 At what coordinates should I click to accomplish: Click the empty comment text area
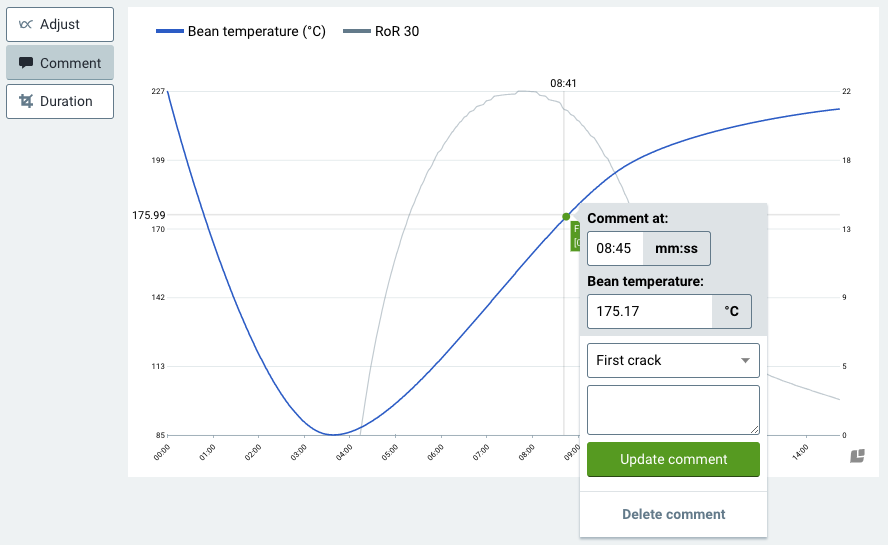pyautogui.click(x=672, y=410)
